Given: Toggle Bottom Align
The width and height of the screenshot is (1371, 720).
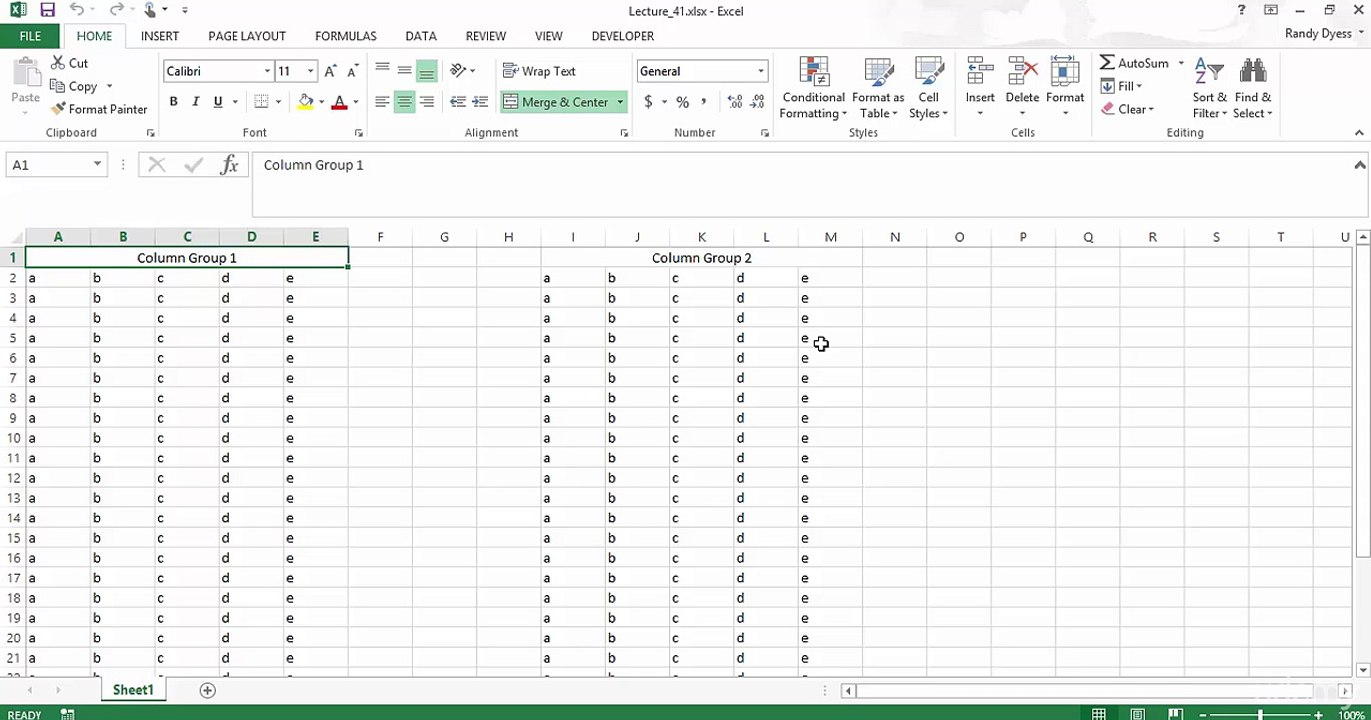Looking at the screenshot, I should coord(427,71).
